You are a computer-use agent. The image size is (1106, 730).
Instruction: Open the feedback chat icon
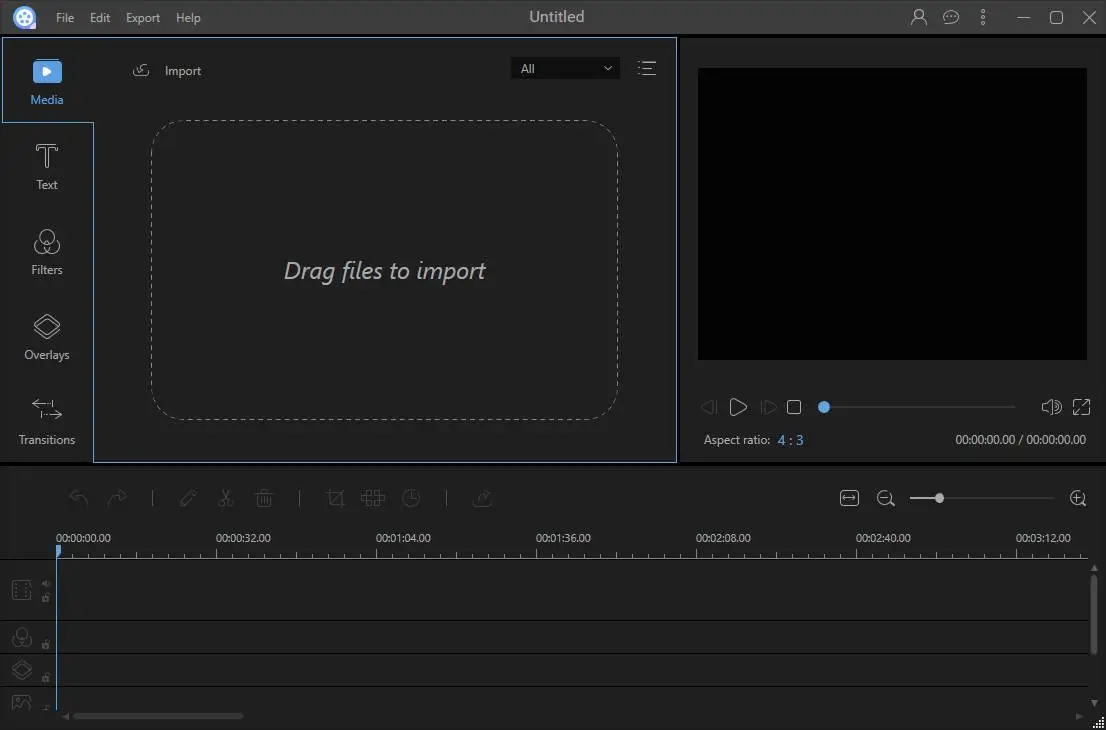951,18
